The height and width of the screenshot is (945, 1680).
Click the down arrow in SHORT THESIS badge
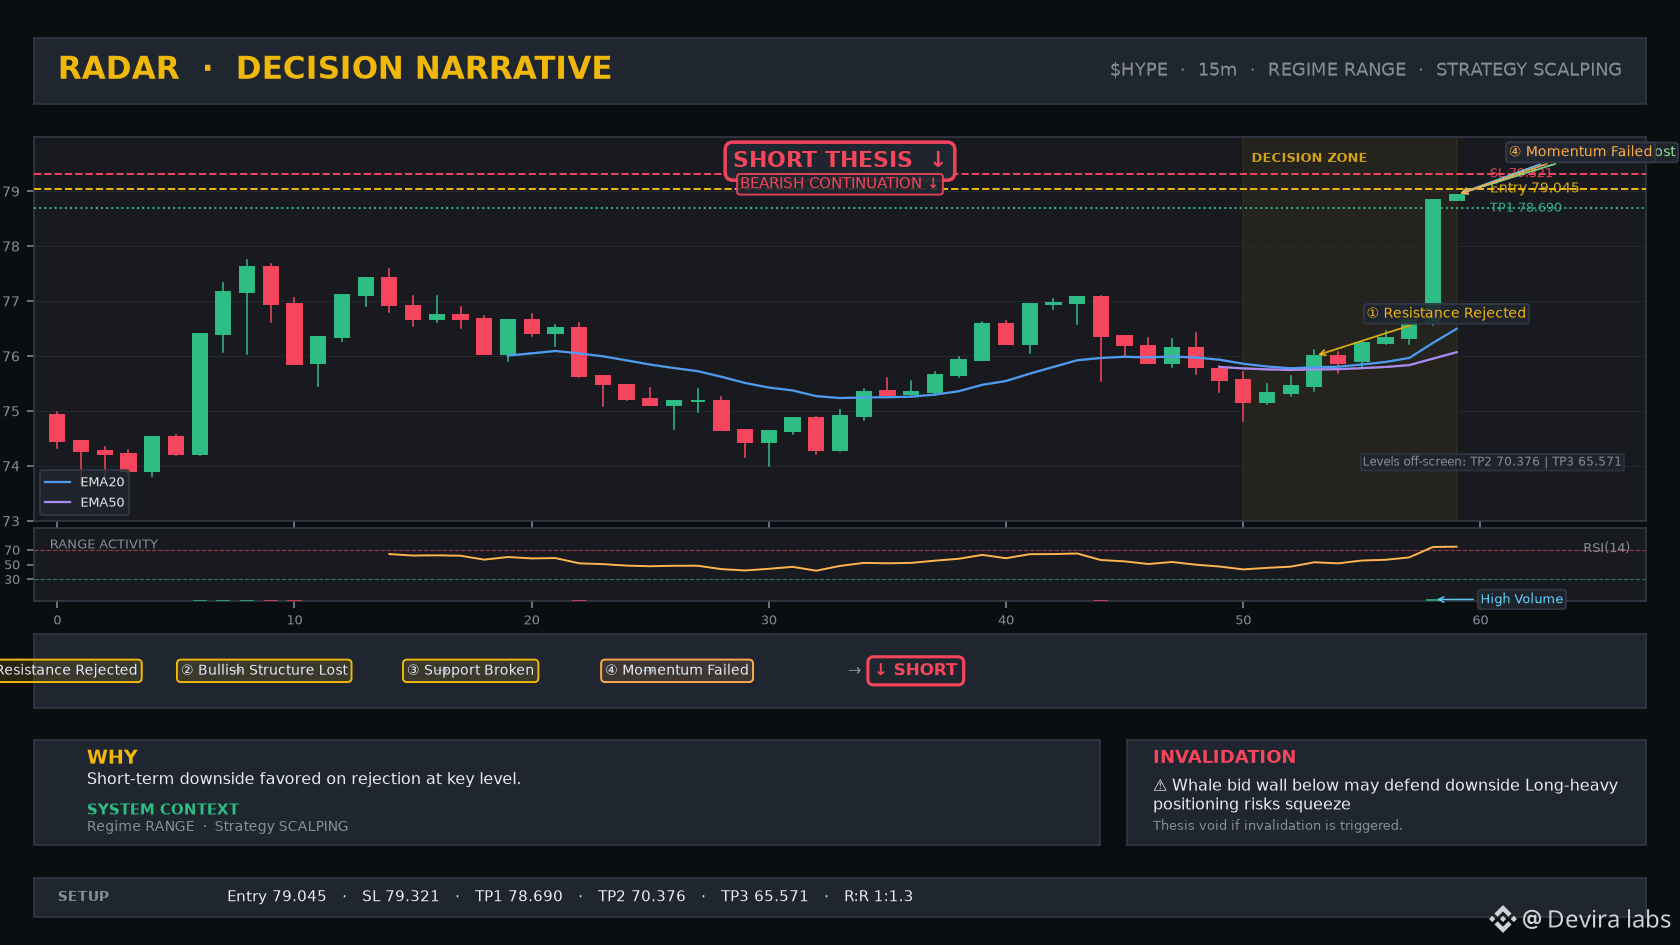(938, 159)
